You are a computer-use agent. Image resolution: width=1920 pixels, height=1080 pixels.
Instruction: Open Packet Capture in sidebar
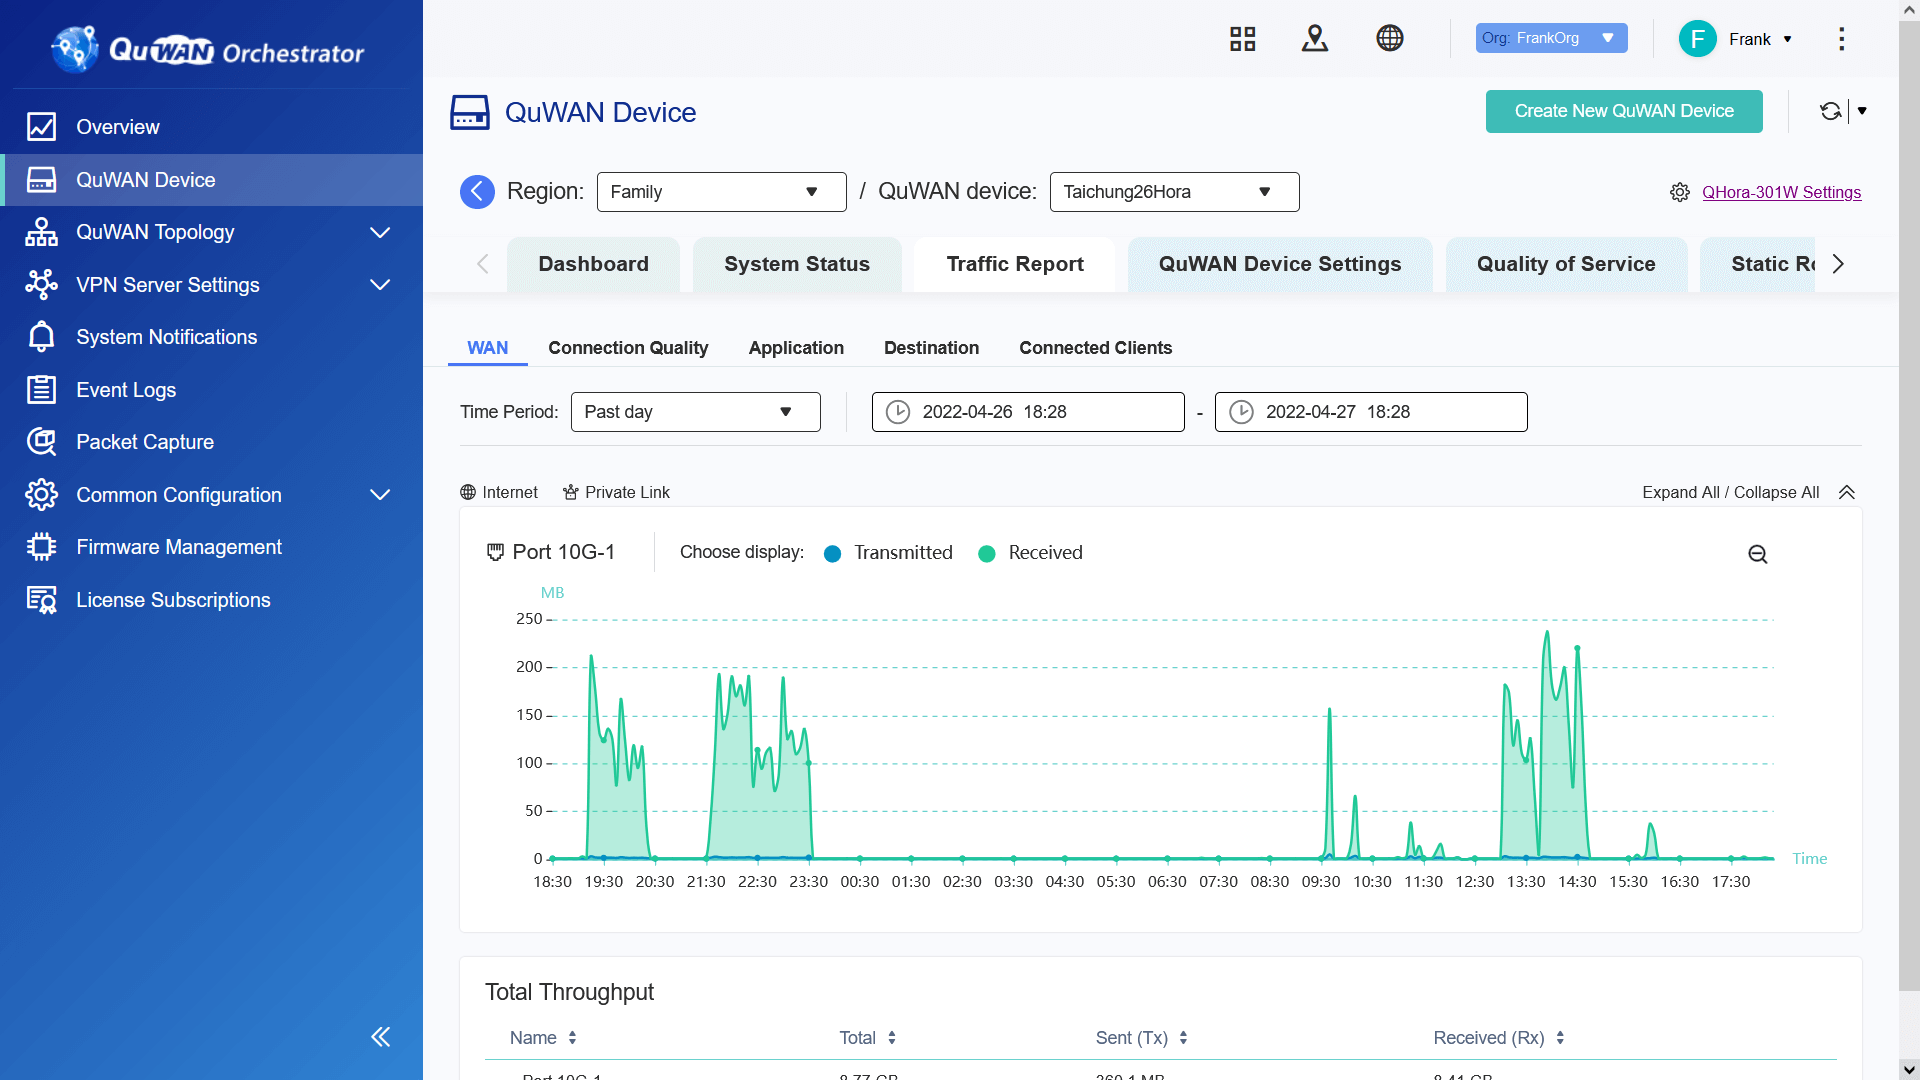tap(145, 442)
